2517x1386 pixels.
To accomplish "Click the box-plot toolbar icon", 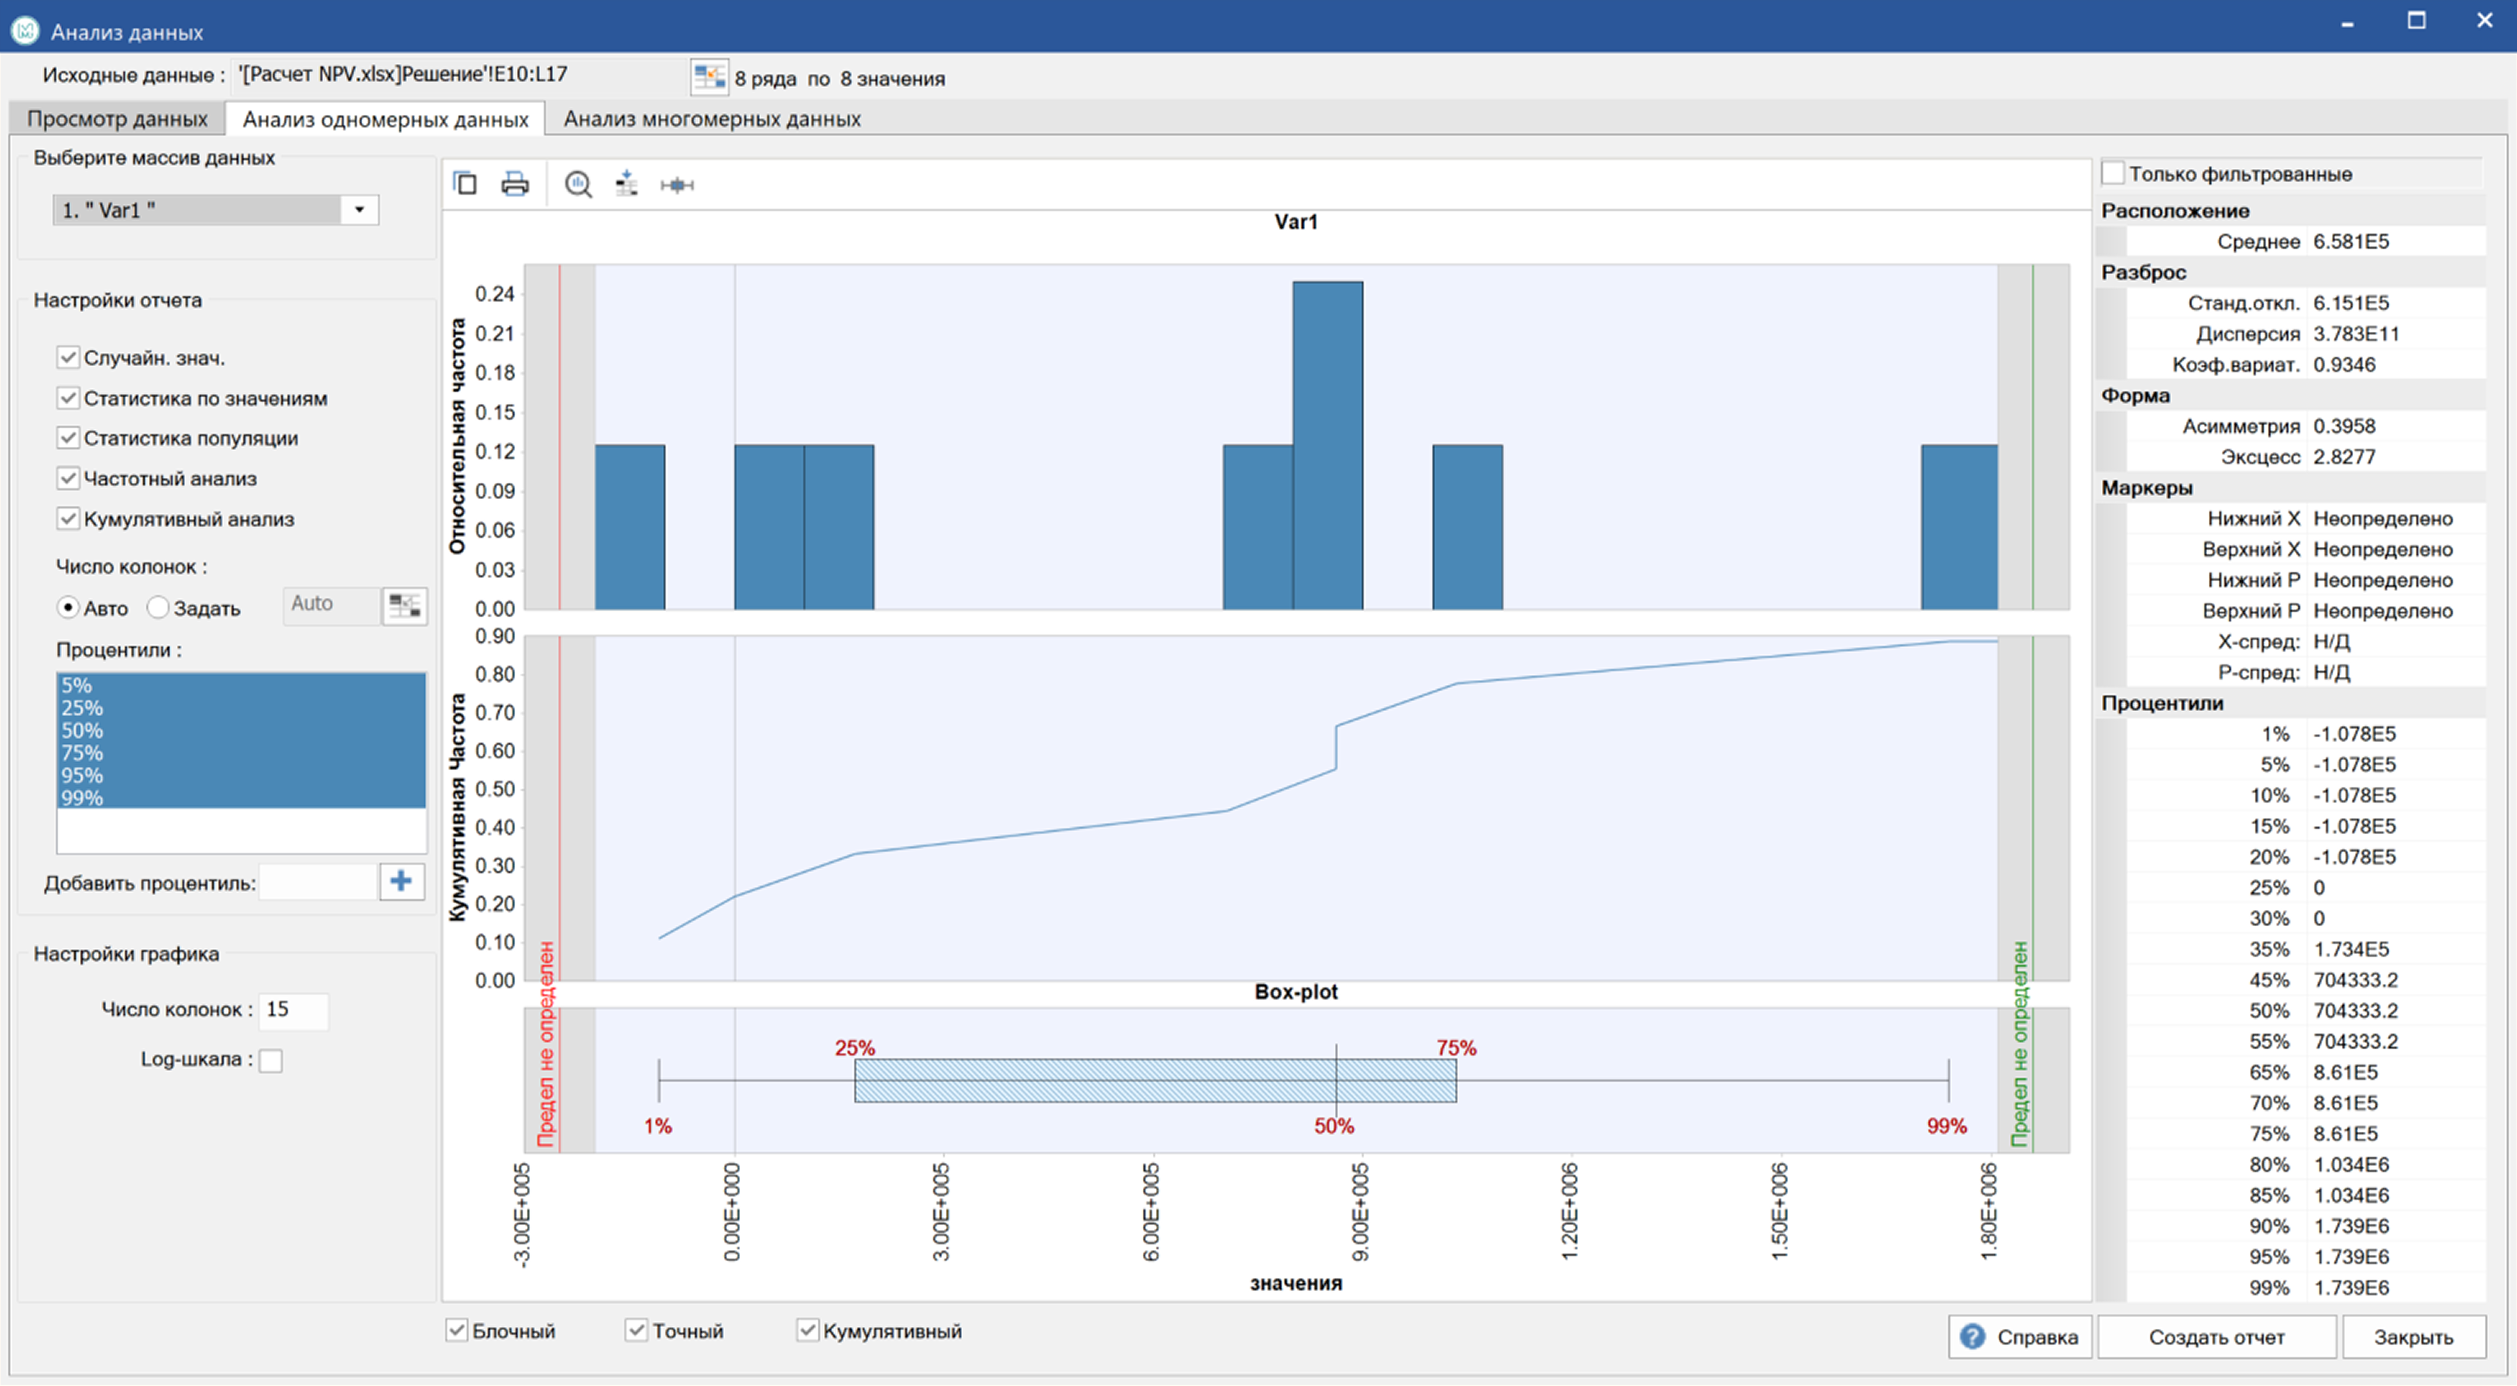I will [677, 184].
